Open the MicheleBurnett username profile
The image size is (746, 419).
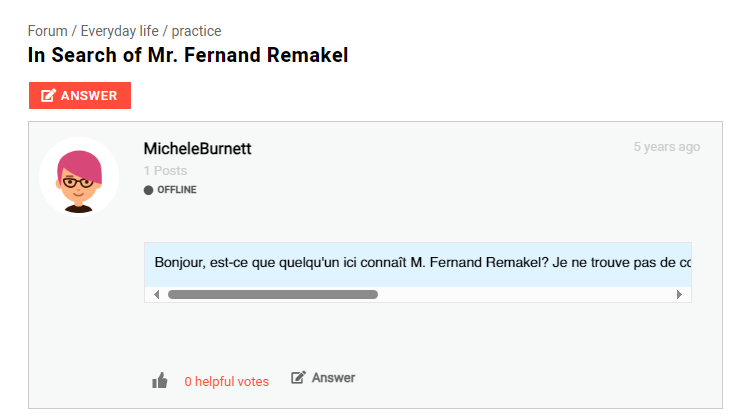pos(197,149)
